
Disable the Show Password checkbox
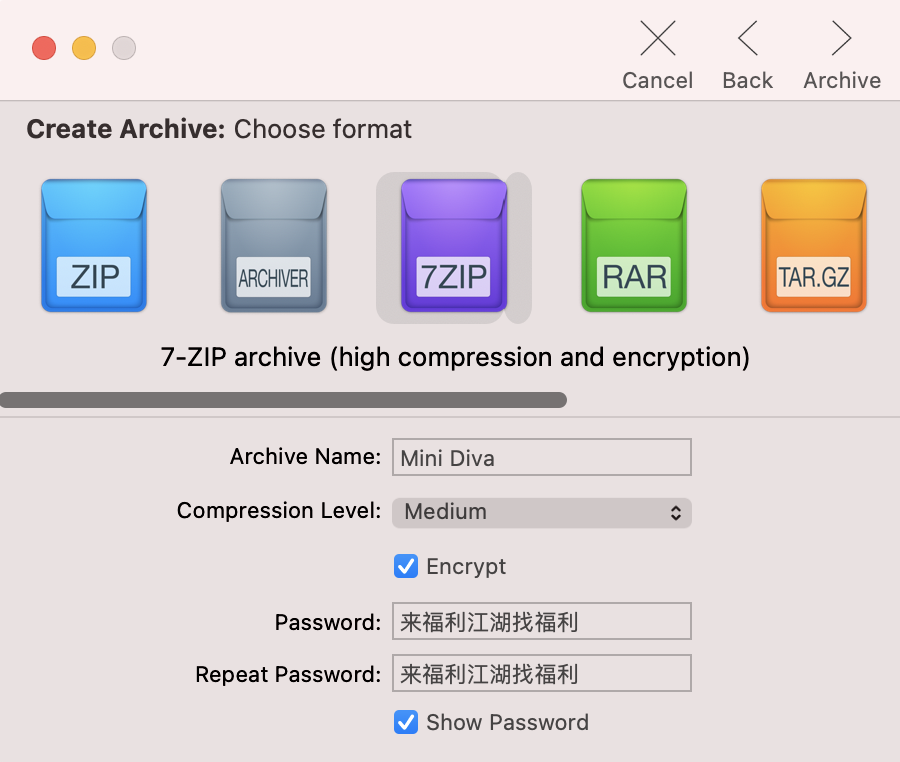pyautogui.click(x=406, y=722)
